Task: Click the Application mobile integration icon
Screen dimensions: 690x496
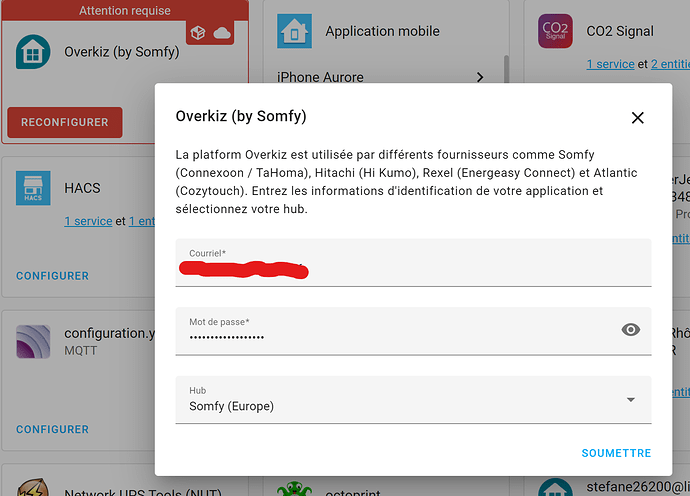Action: coord(294,31)
